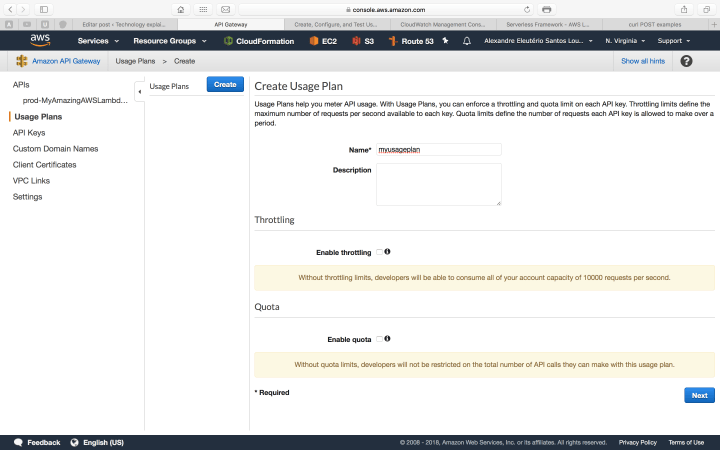Enable quota checkbox

tap(379, 339)
